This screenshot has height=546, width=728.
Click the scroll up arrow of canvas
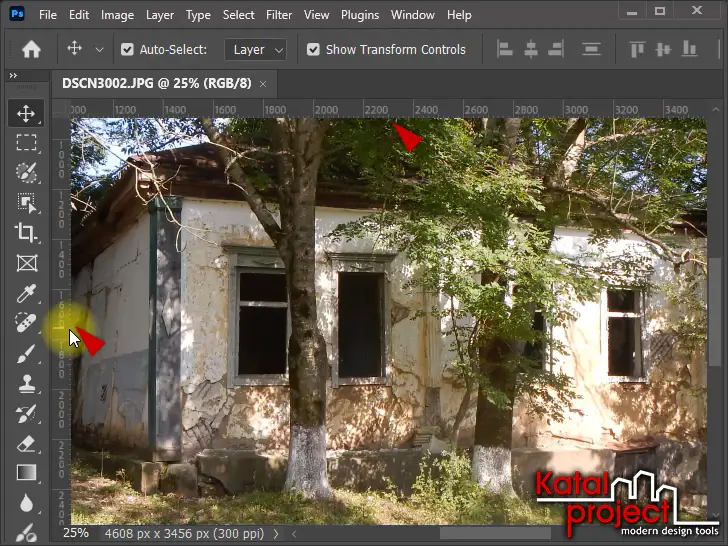click(715, 110)
